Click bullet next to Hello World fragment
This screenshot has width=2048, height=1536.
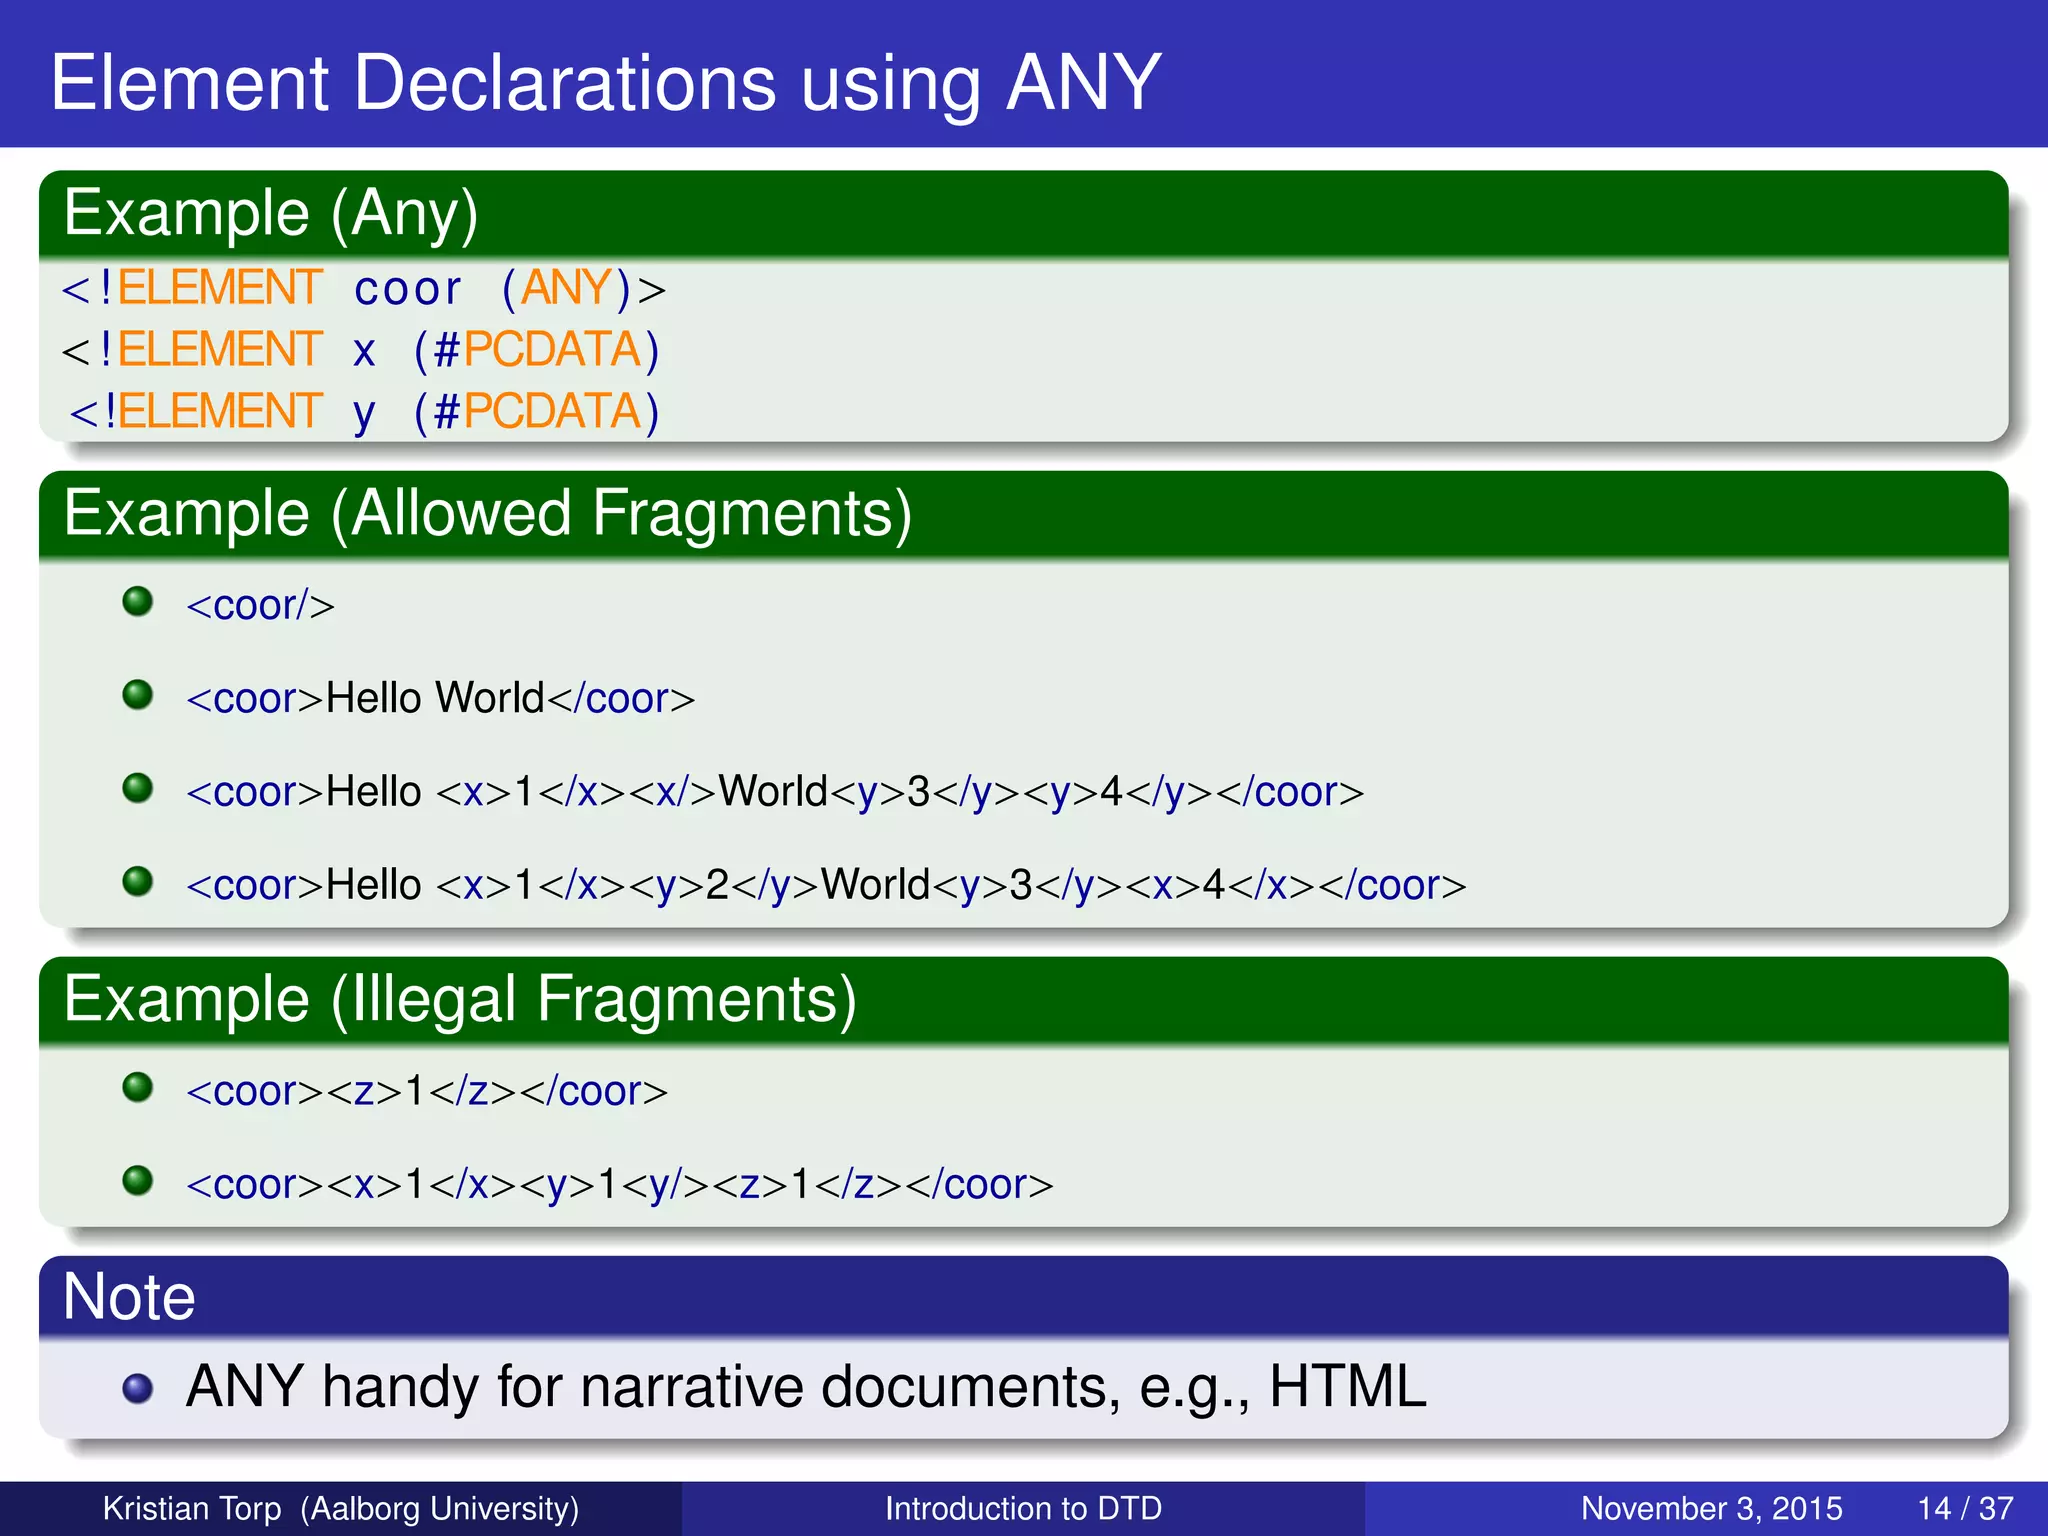(x=137, y=694)
